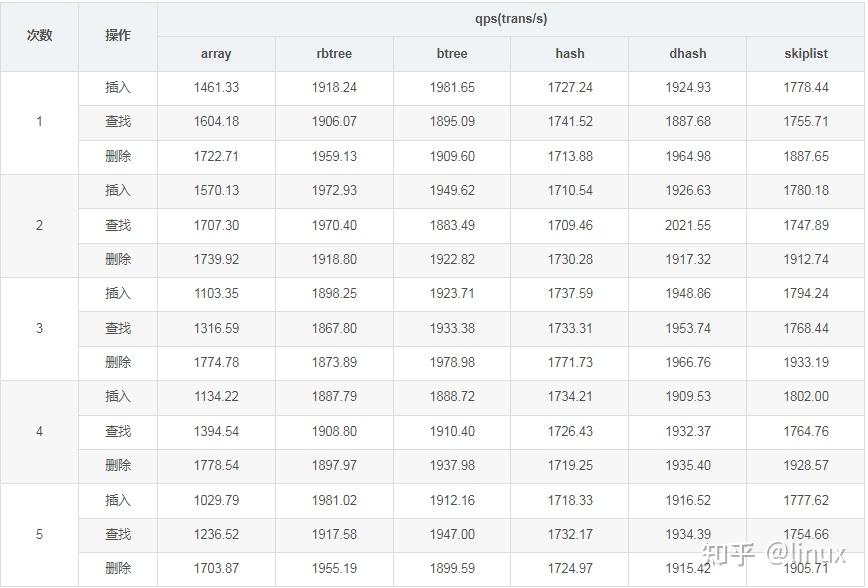
Task: Click the 操作 column header
Action: 118,35
